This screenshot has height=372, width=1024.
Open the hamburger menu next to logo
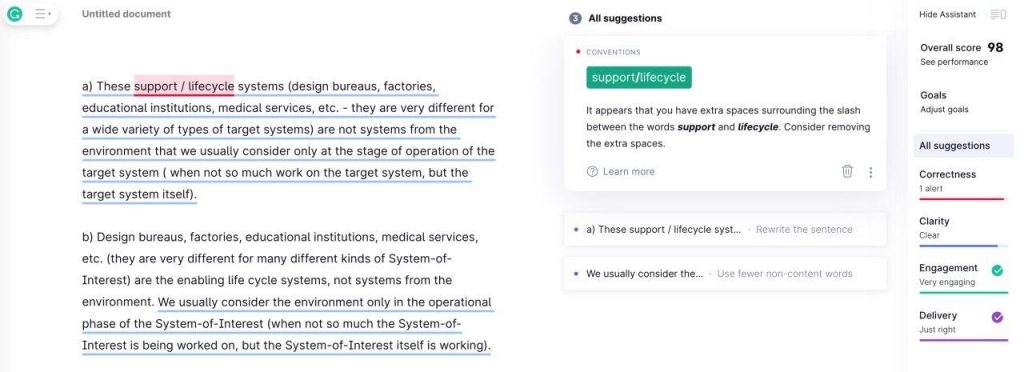tap(42, 14)
